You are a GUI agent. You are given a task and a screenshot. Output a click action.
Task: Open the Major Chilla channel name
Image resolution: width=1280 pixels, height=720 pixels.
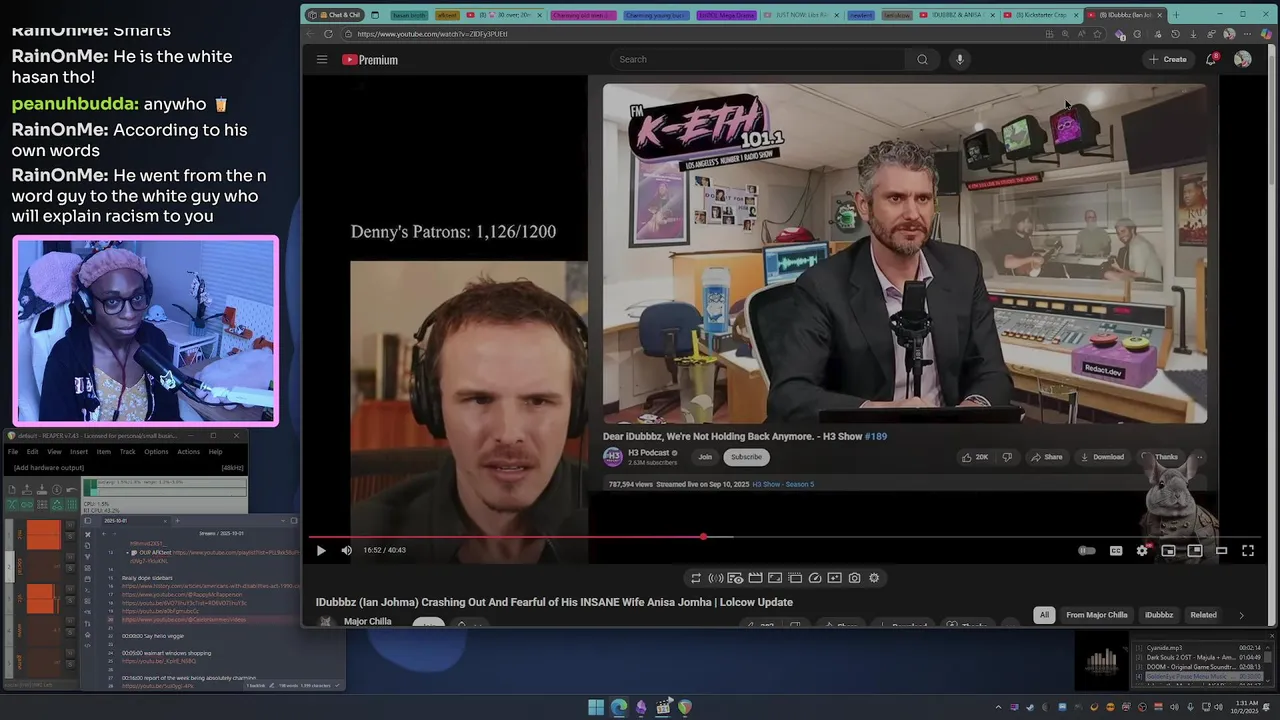(368, 621)
